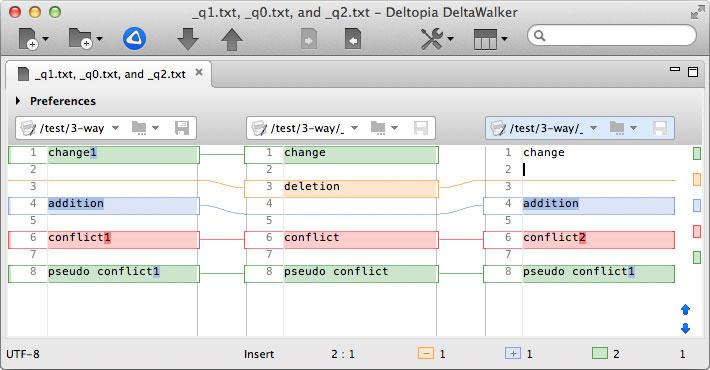
Task: Click the blue down arrow in overview
Action: coord(685,328)
